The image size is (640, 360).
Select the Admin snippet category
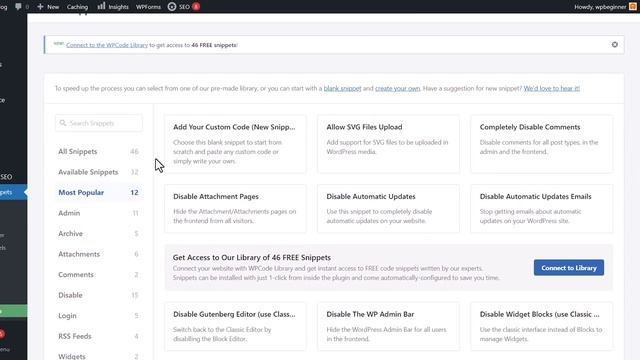click(98, 213)
